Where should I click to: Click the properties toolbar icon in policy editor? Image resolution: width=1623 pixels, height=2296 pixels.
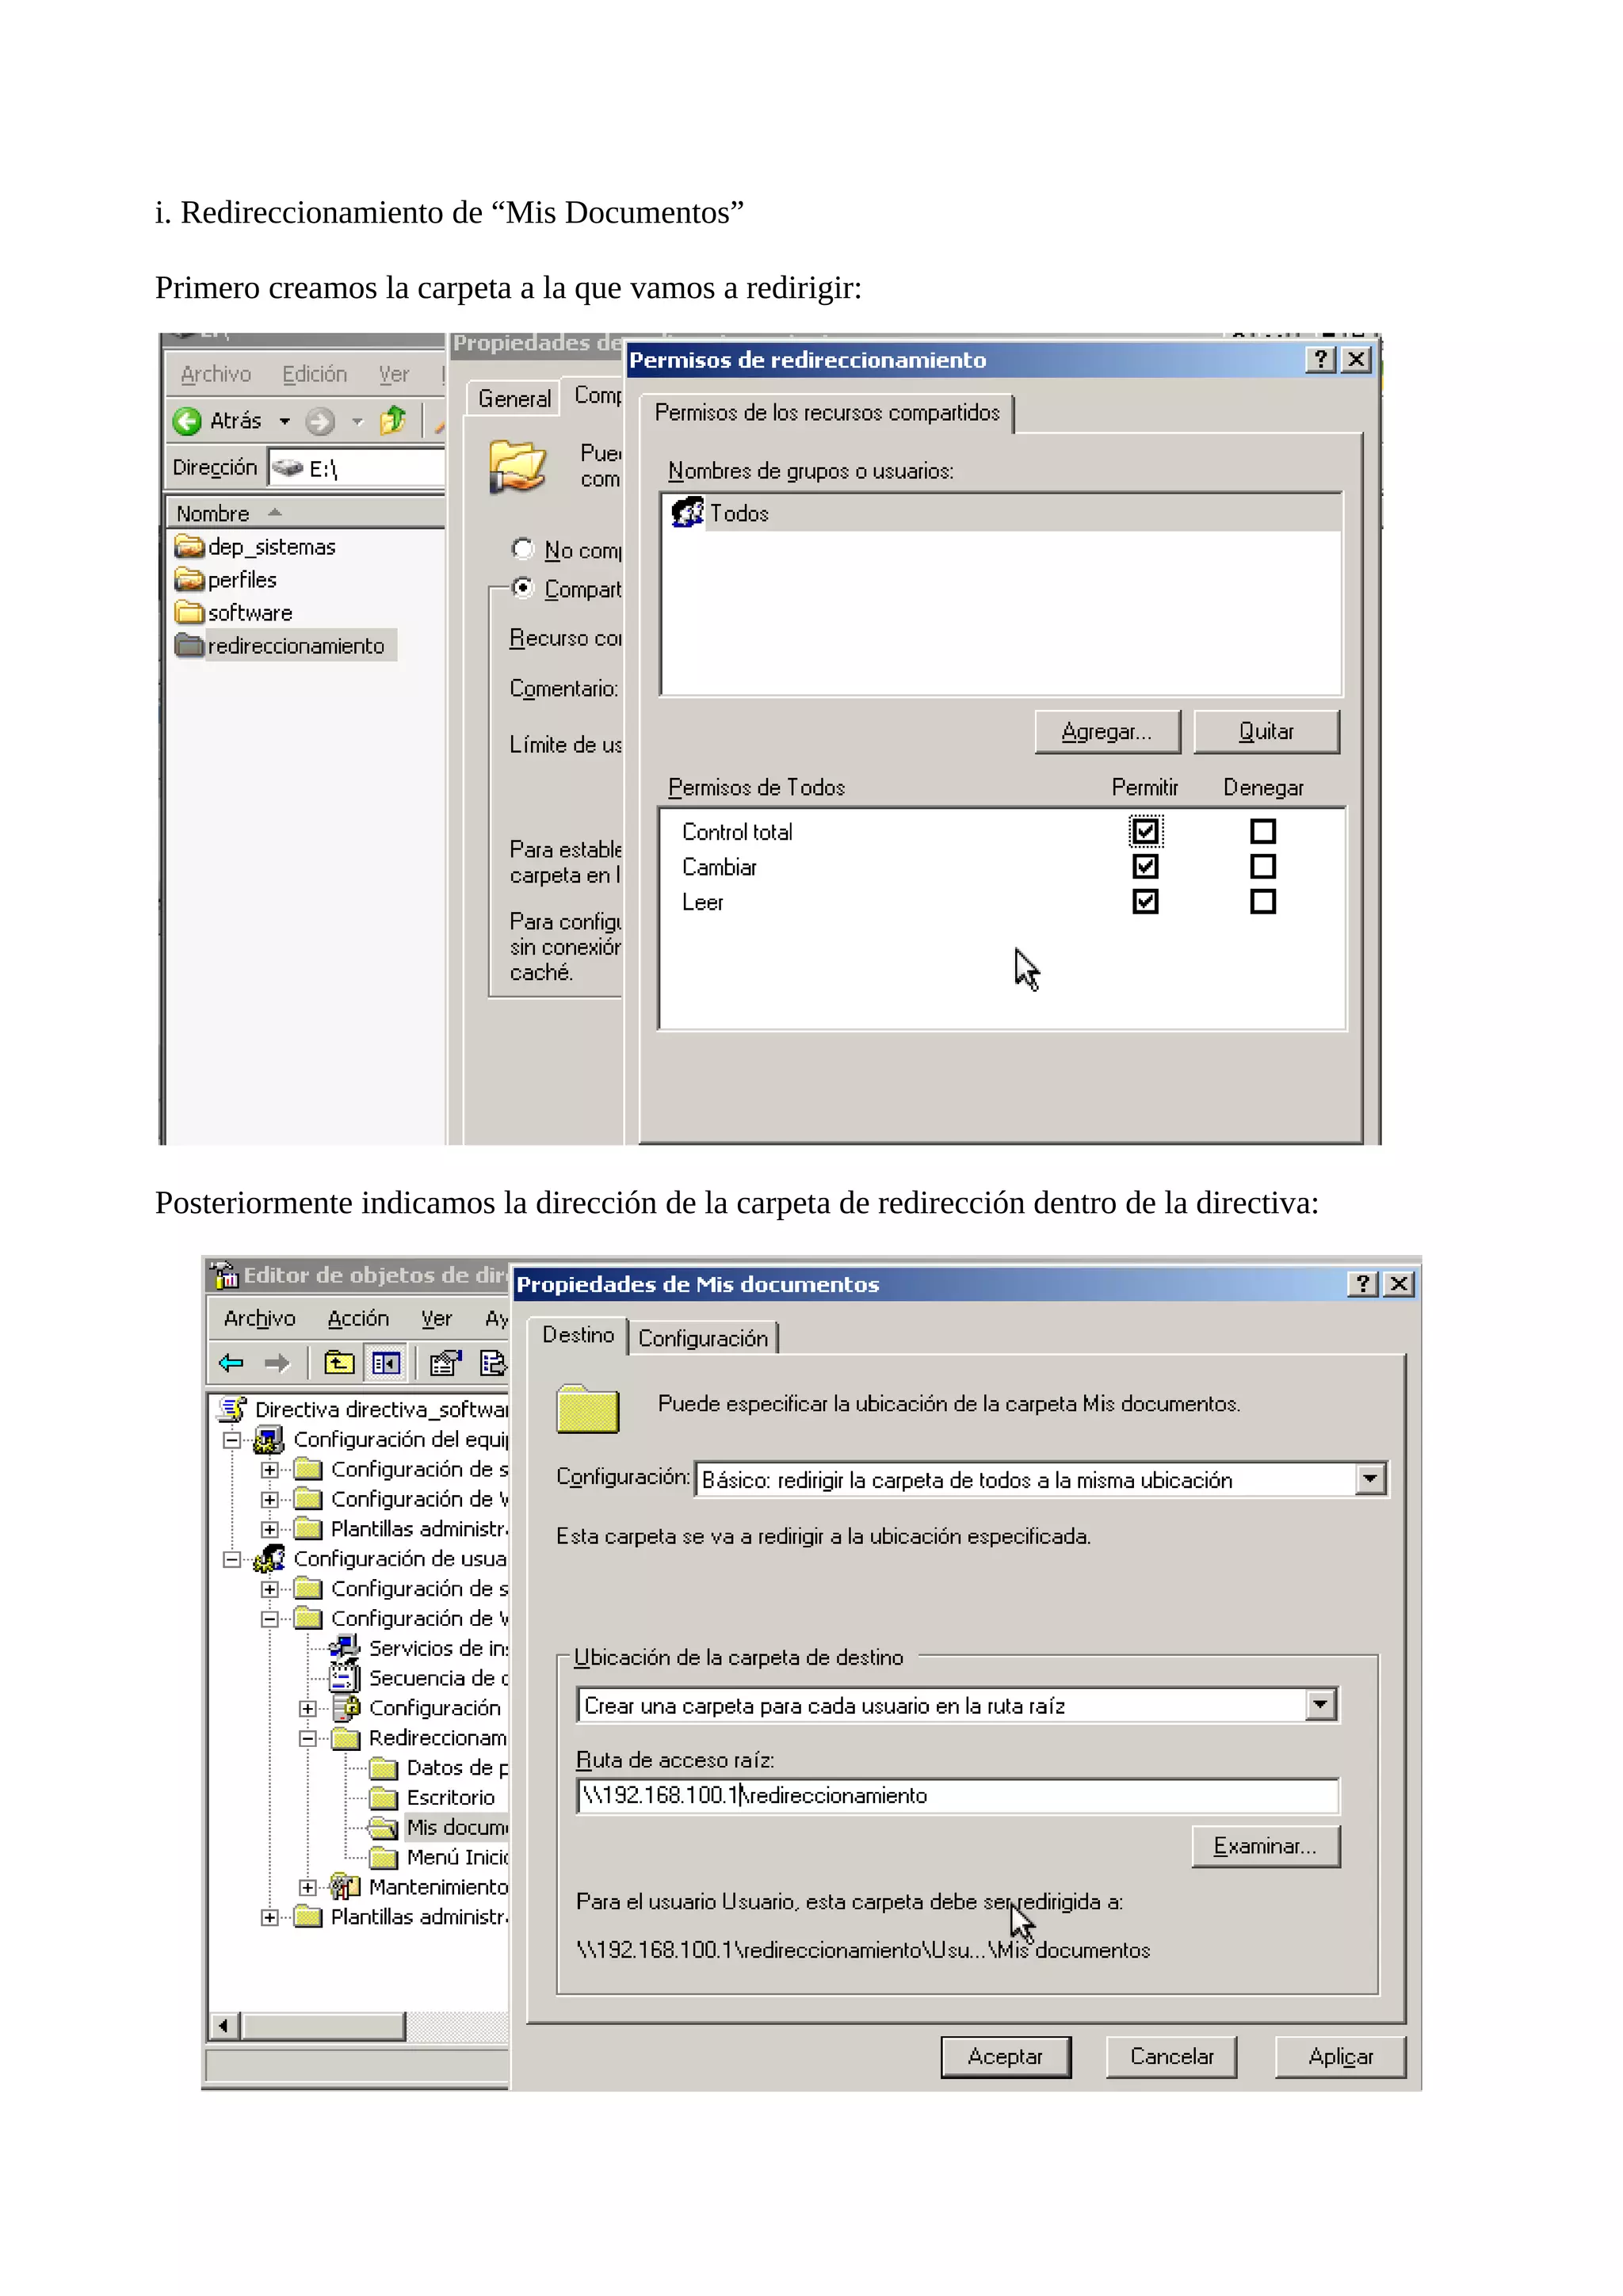coord(445,1363)
